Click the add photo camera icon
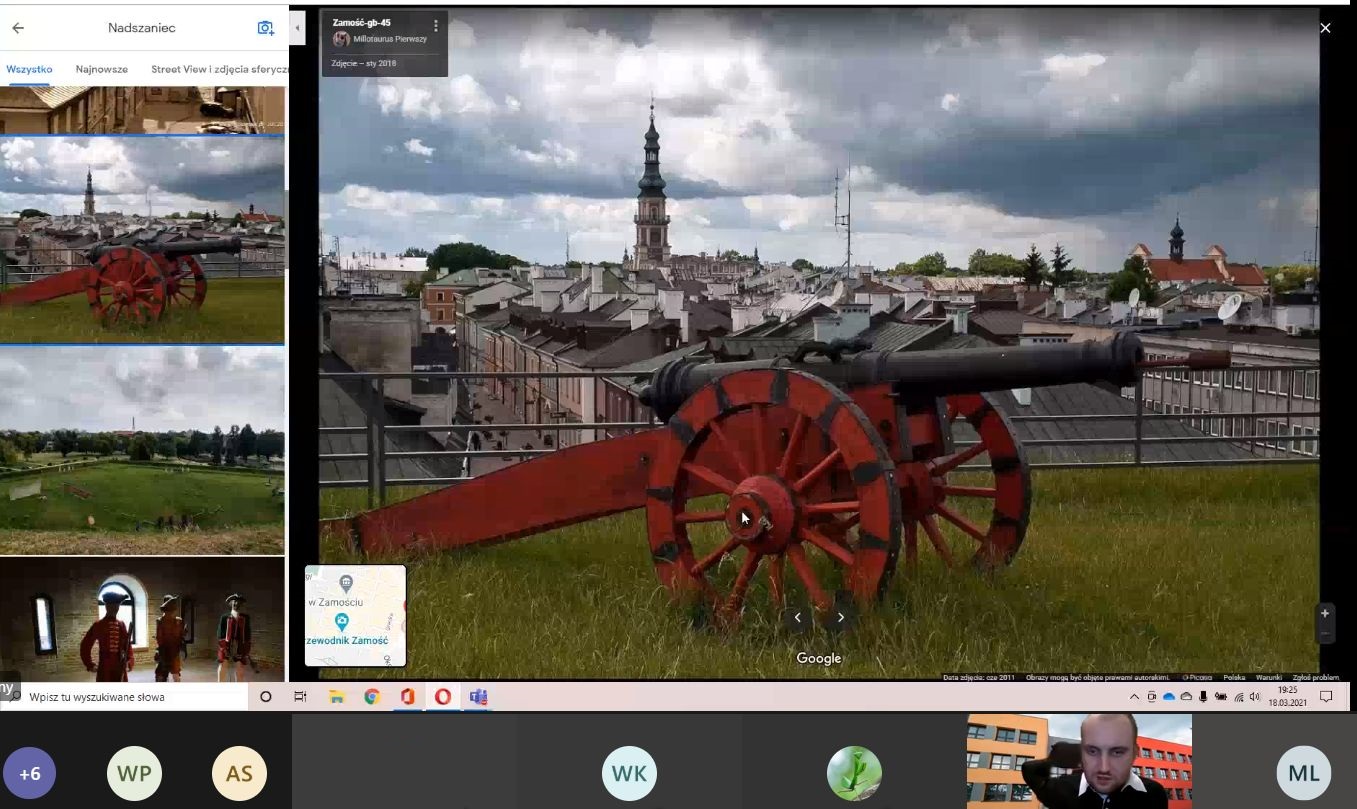Screen dimensions: 1357x809 point(265,28)
